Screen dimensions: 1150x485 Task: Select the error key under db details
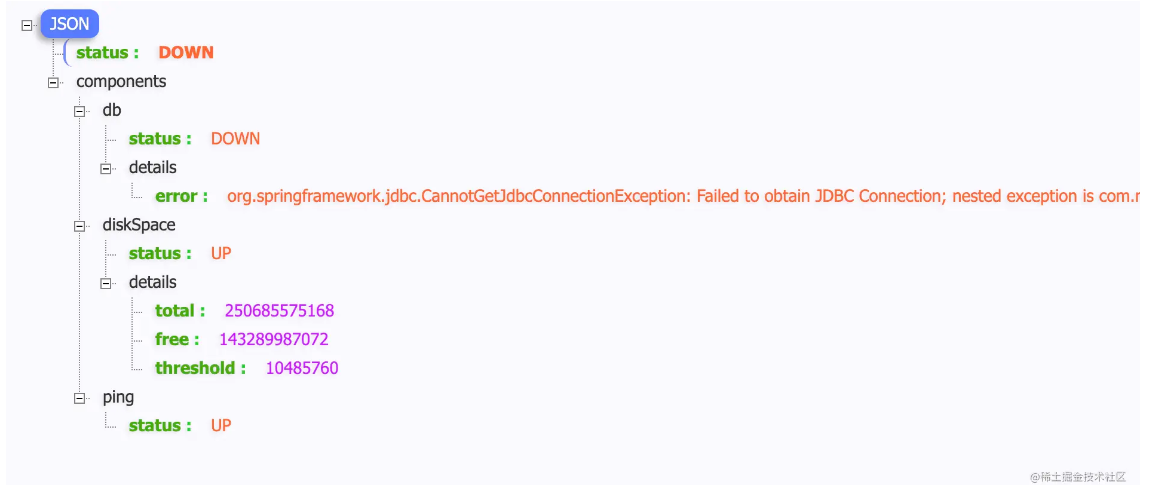pyautogui.click(x=181, y=196)
